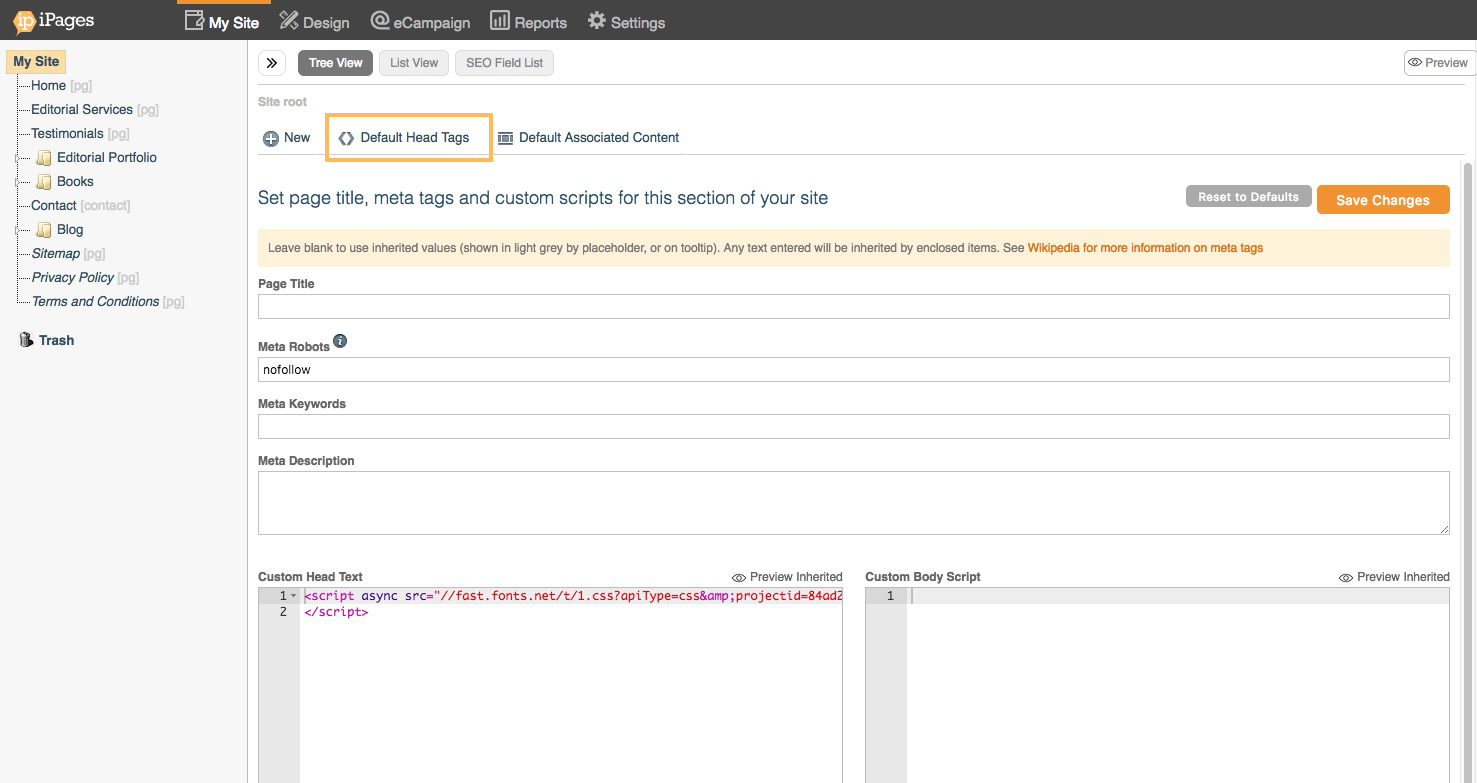Viewport: 1477px width, 783px height.
Task: Click the info icon beside Meta Robots
Action: point(340,342)
